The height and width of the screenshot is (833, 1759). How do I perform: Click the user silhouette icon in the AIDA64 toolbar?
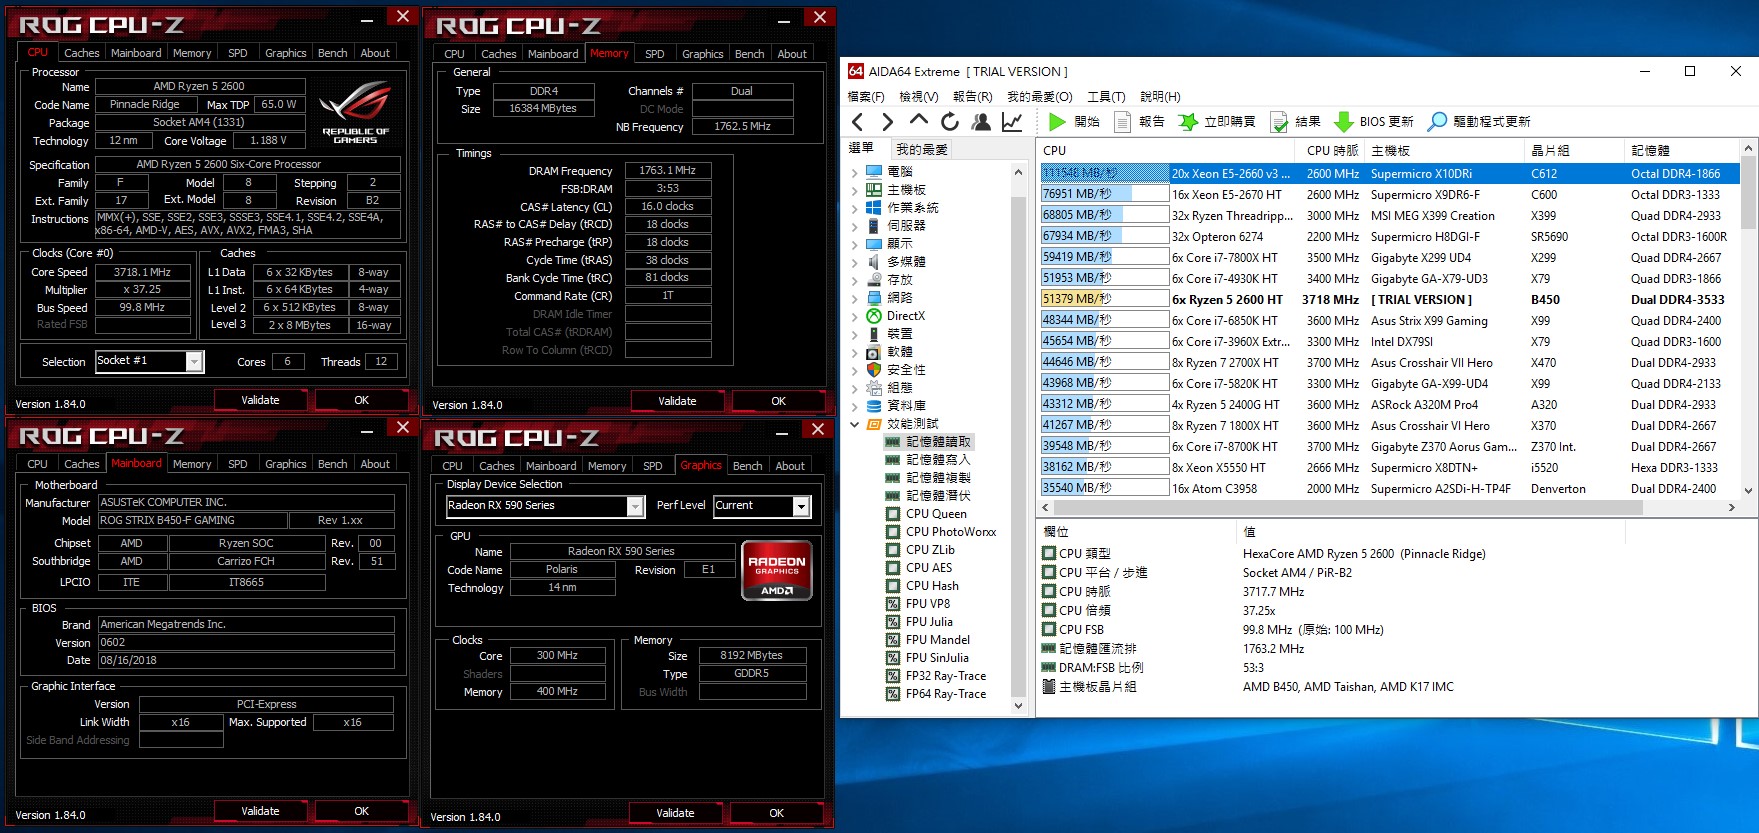pos(981,121)
